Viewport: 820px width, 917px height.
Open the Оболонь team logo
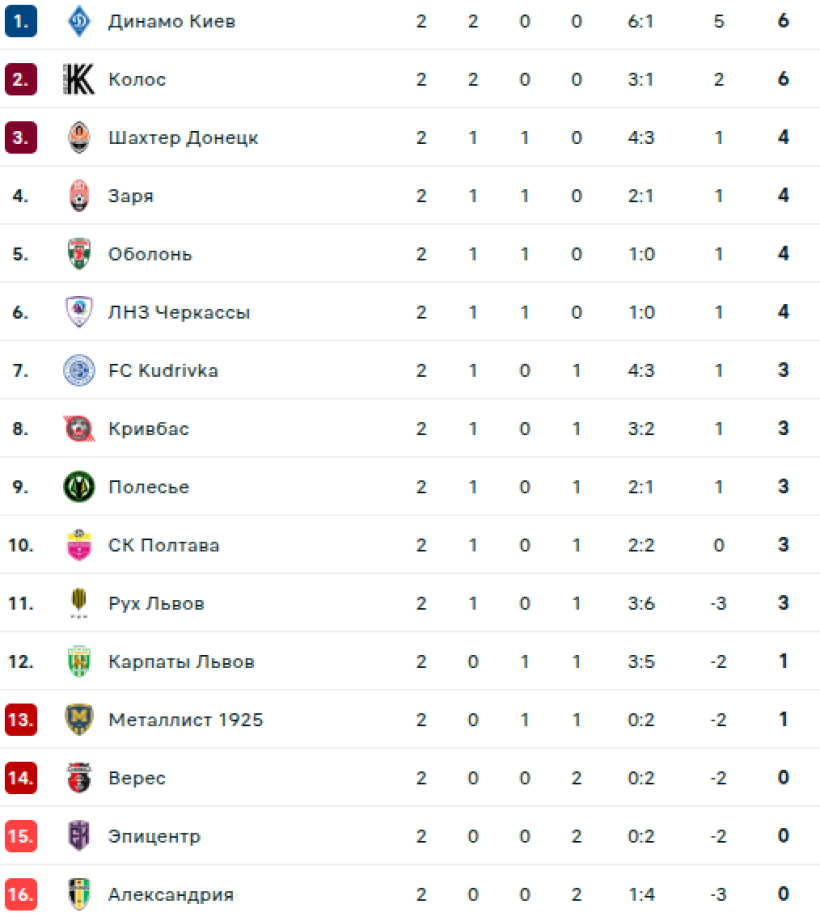[x=79, y=254]
